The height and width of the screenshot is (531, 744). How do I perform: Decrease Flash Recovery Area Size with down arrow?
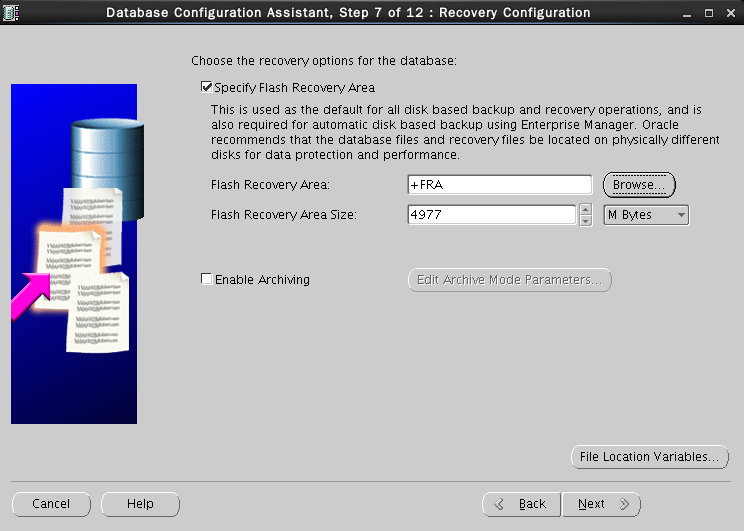point(585,221)
